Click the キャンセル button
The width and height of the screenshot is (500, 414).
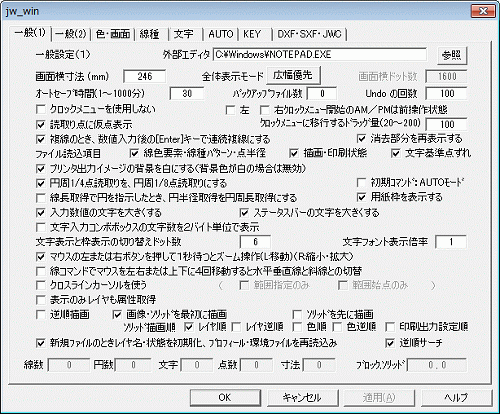tap(302, 397)
